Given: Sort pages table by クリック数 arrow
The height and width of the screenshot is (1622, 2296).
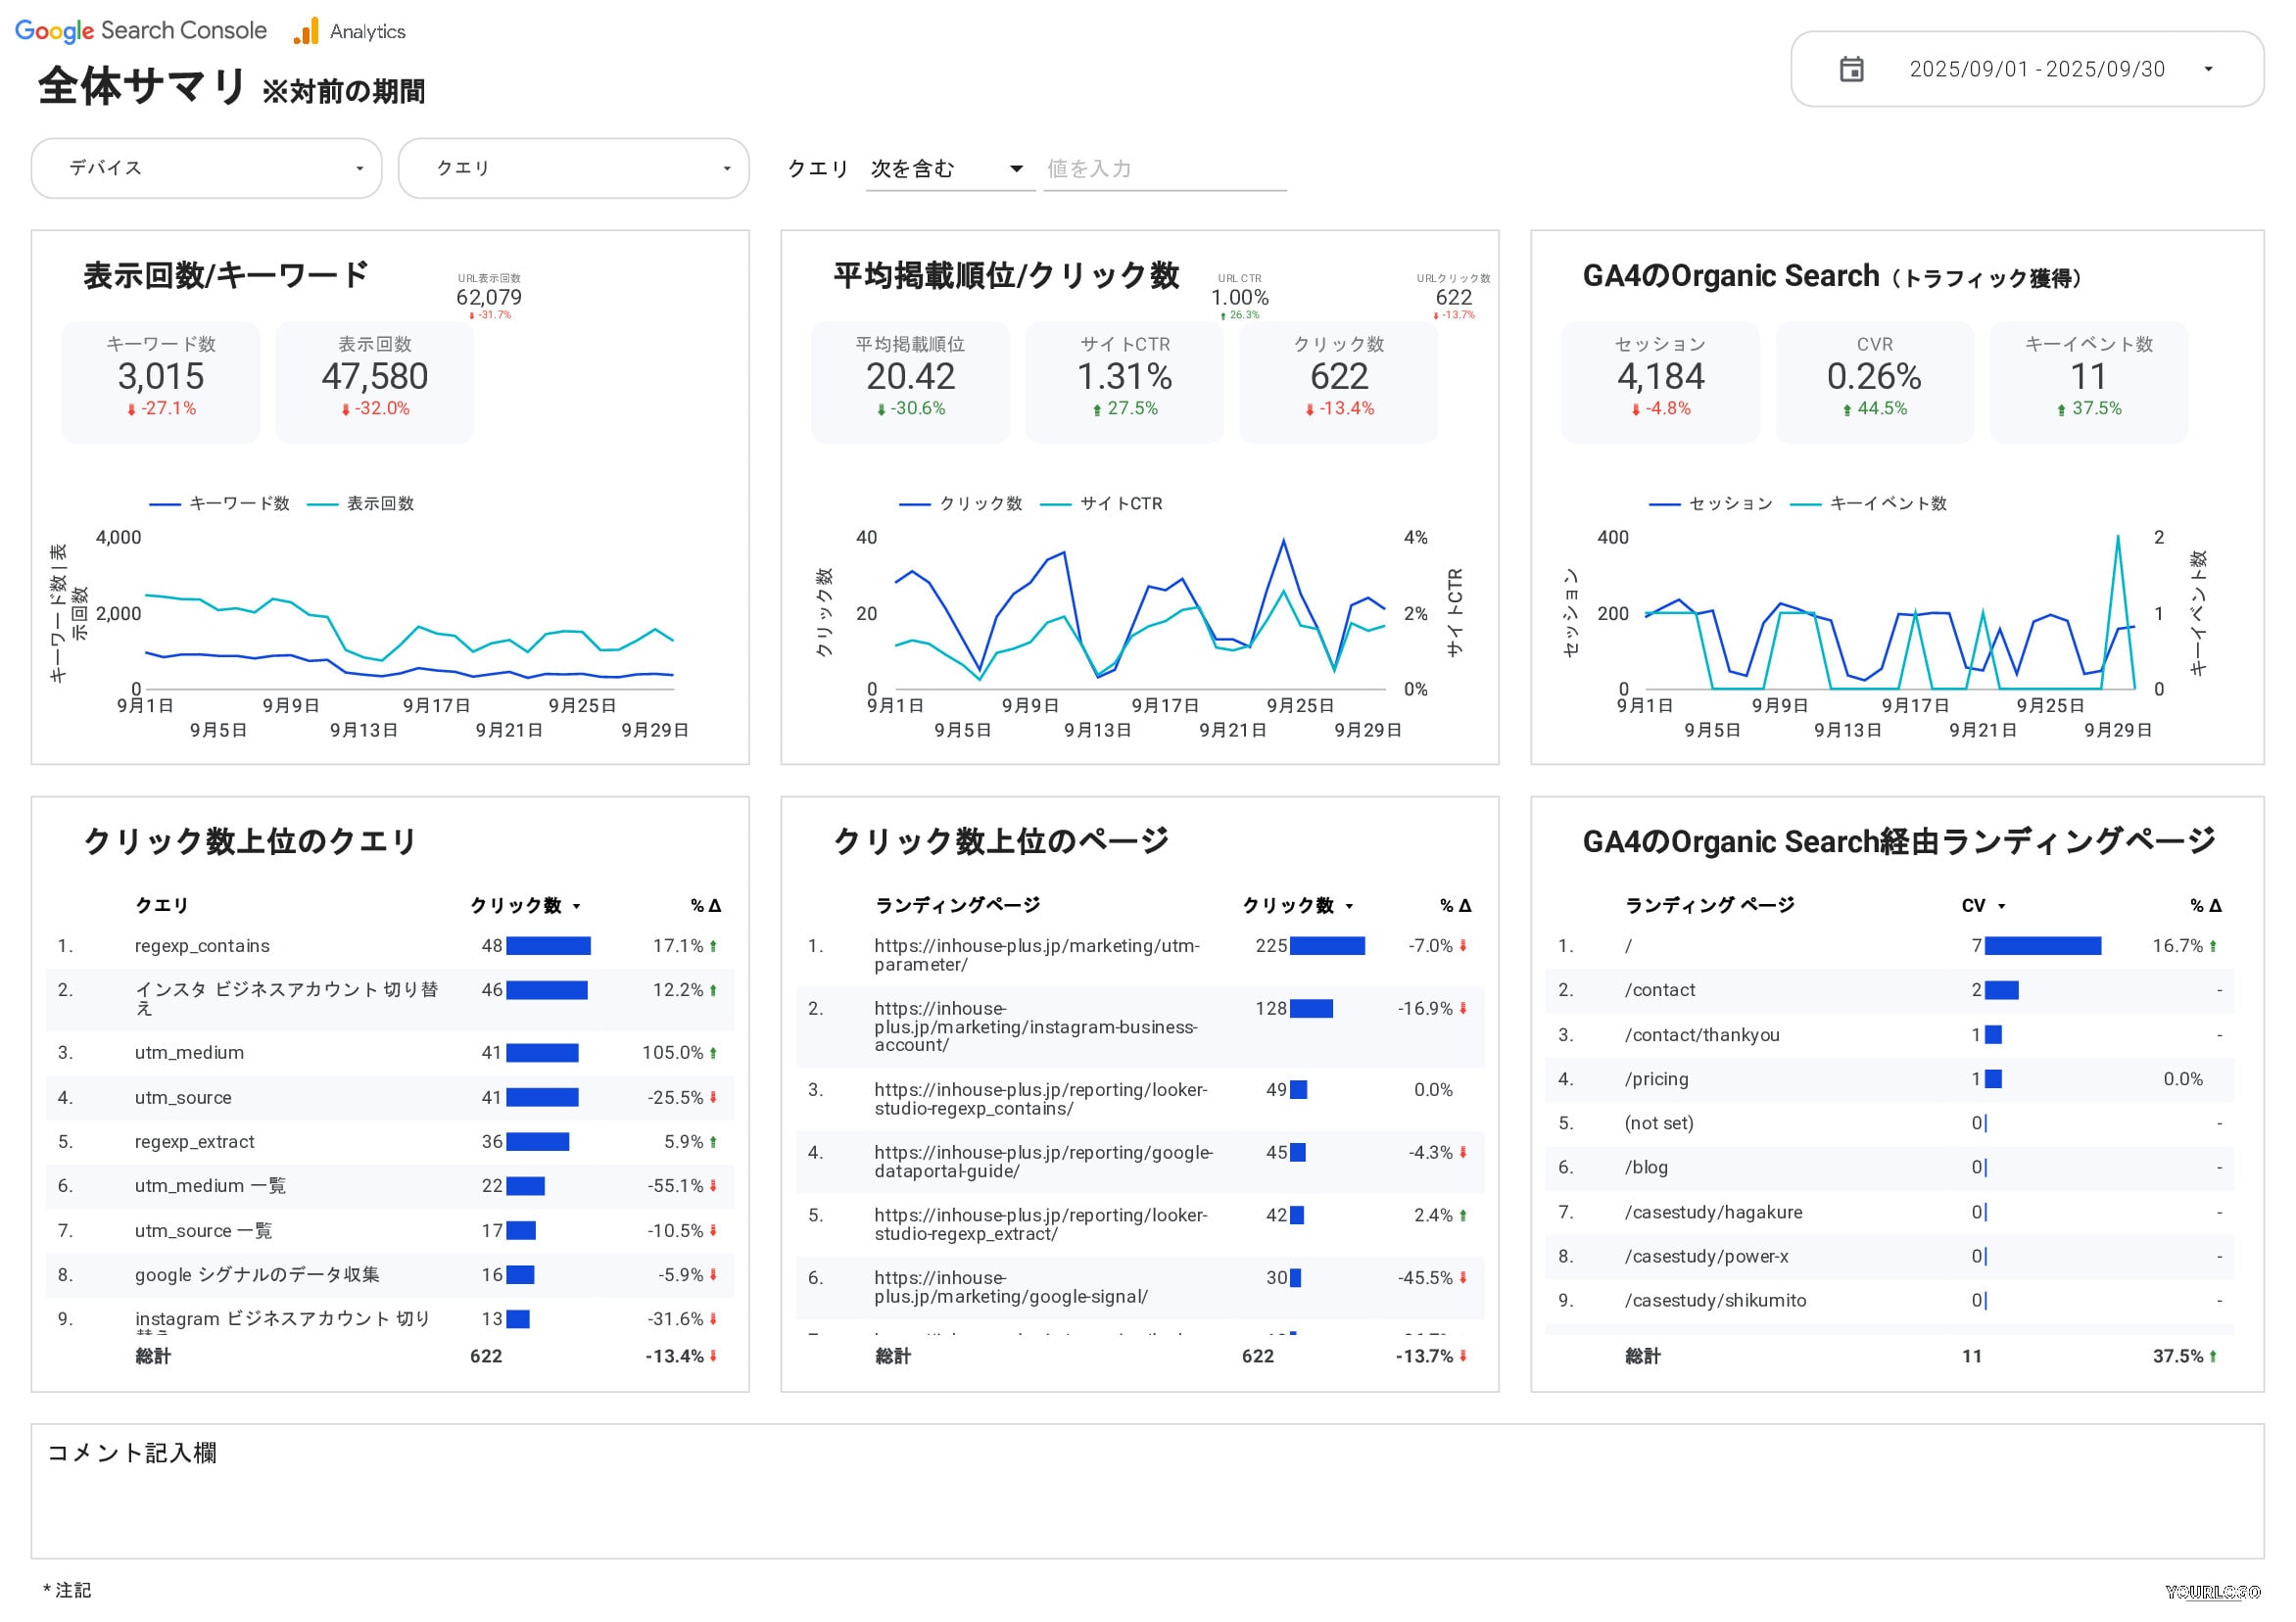Looking at the screenshot, I should 1349,906.
